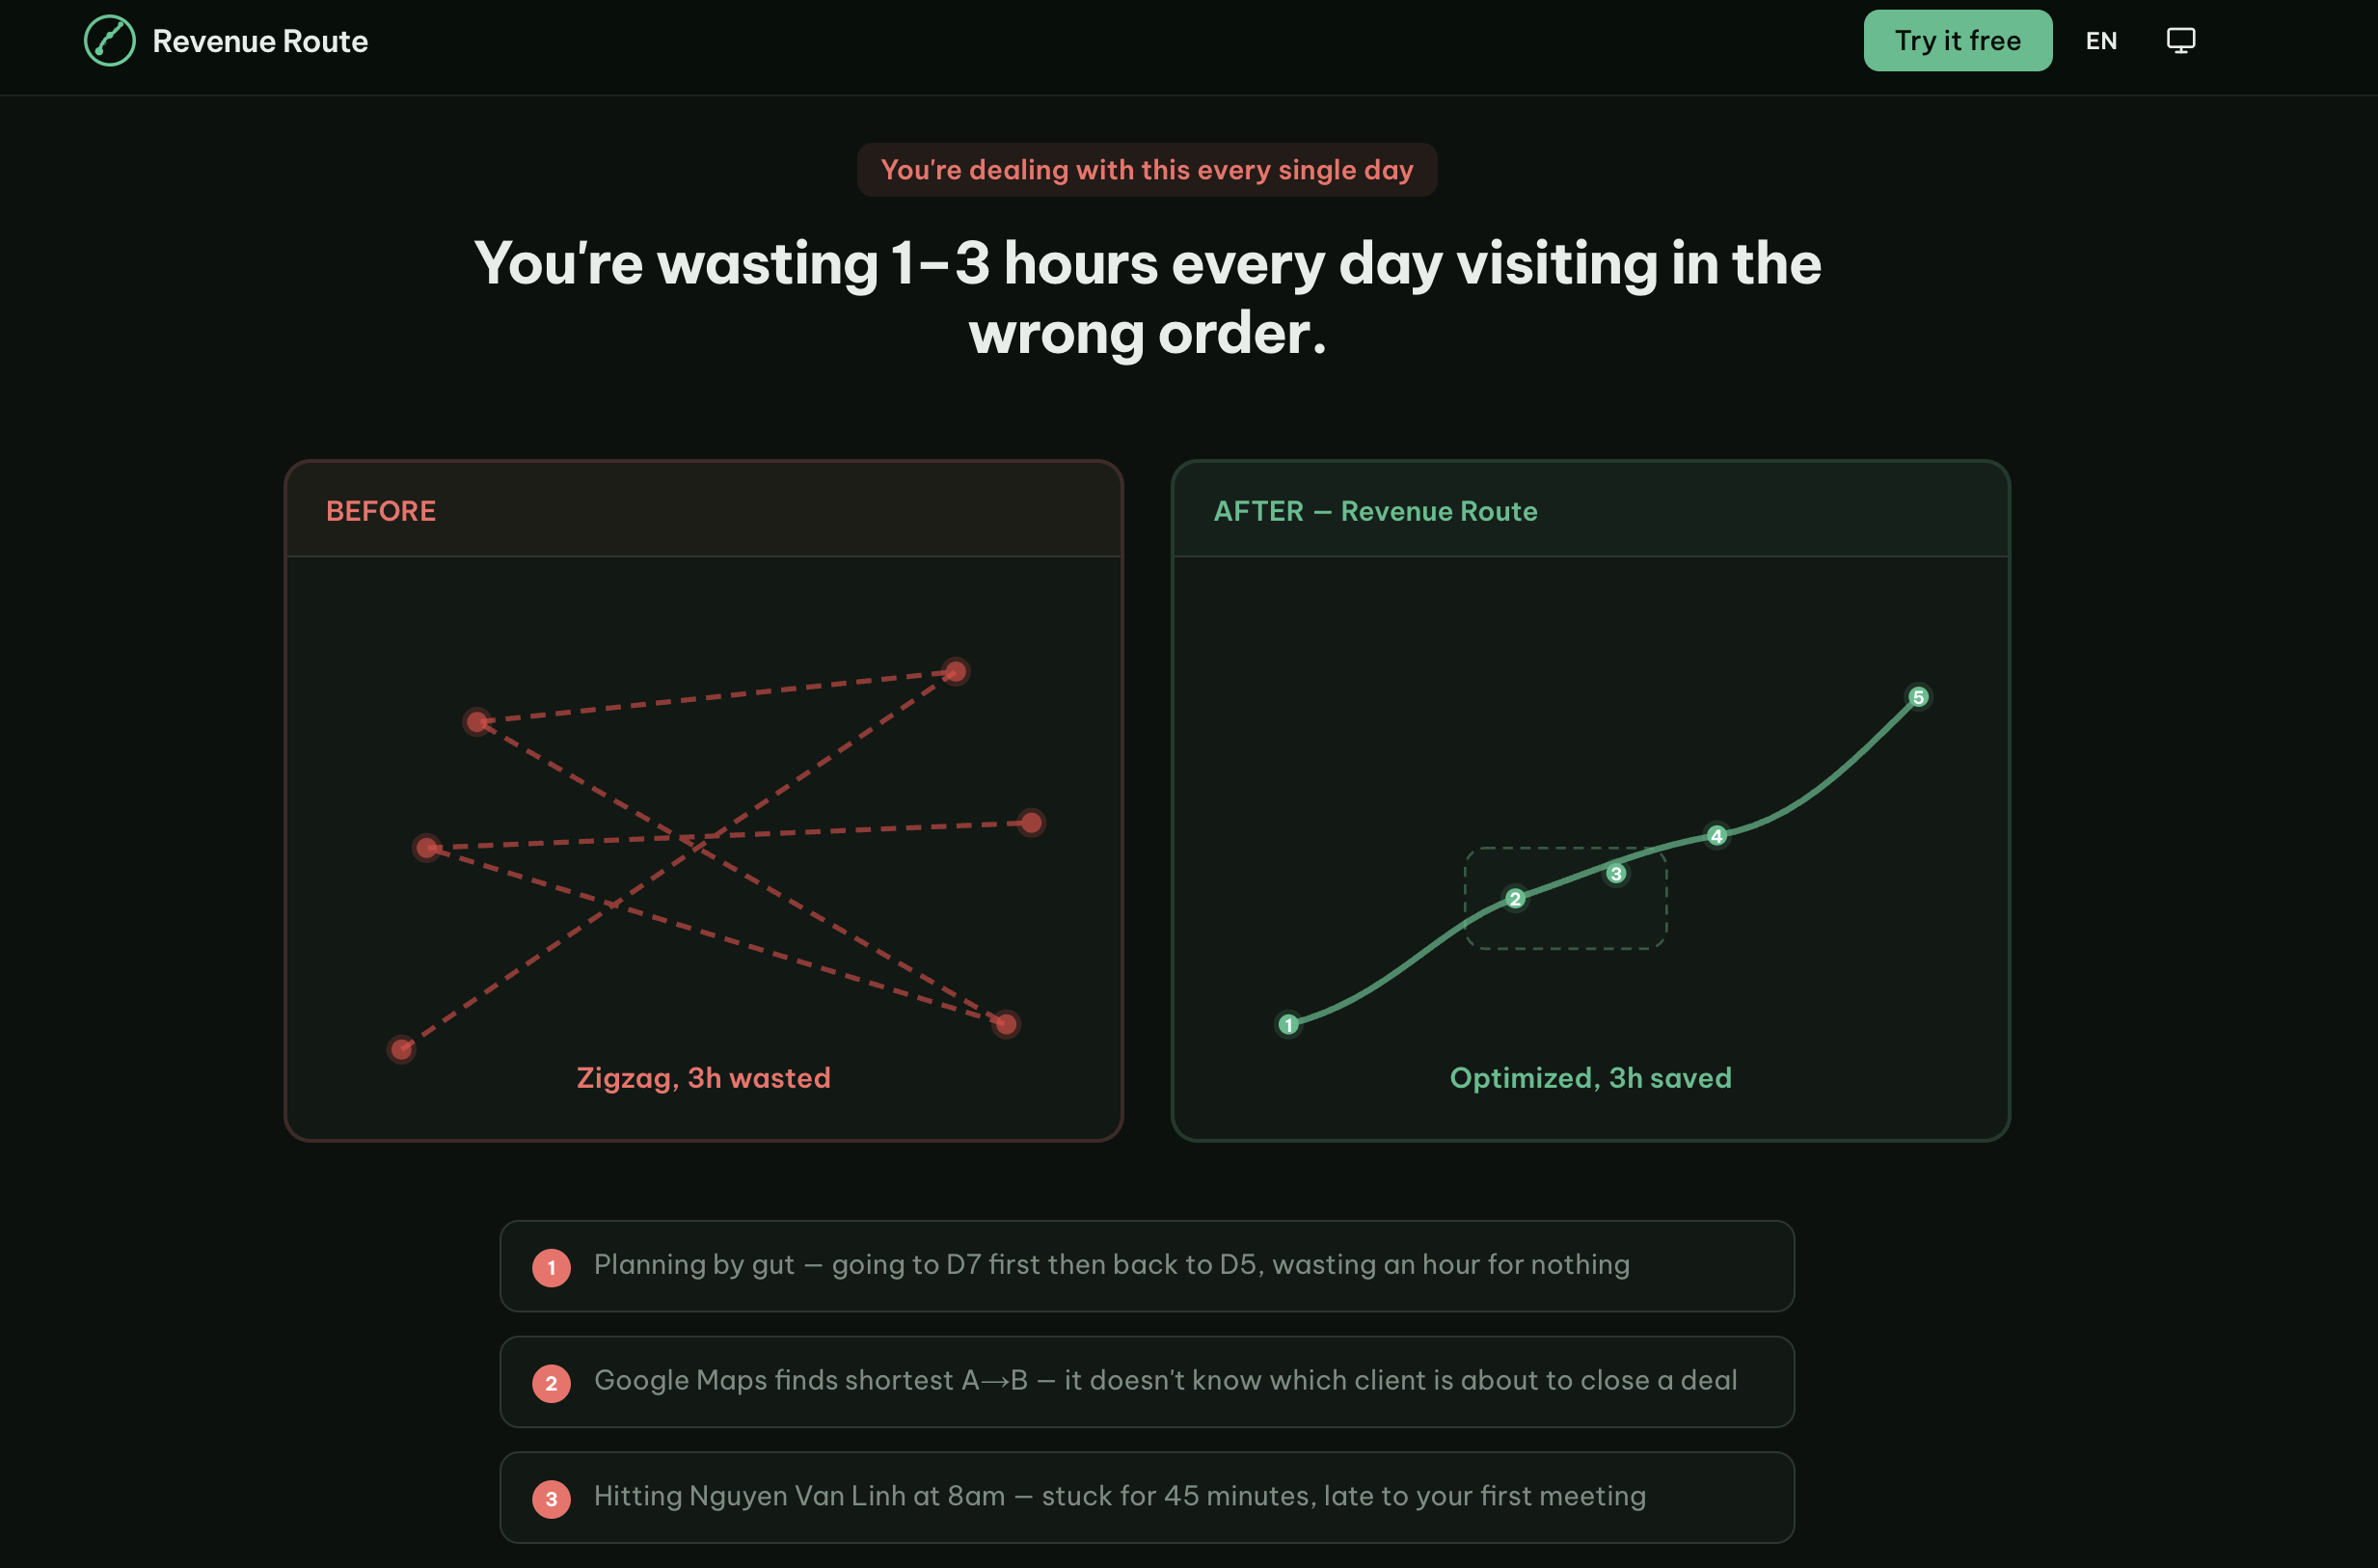
Task: Click red numbered badge 2 in list
Action: point(551,1383)
